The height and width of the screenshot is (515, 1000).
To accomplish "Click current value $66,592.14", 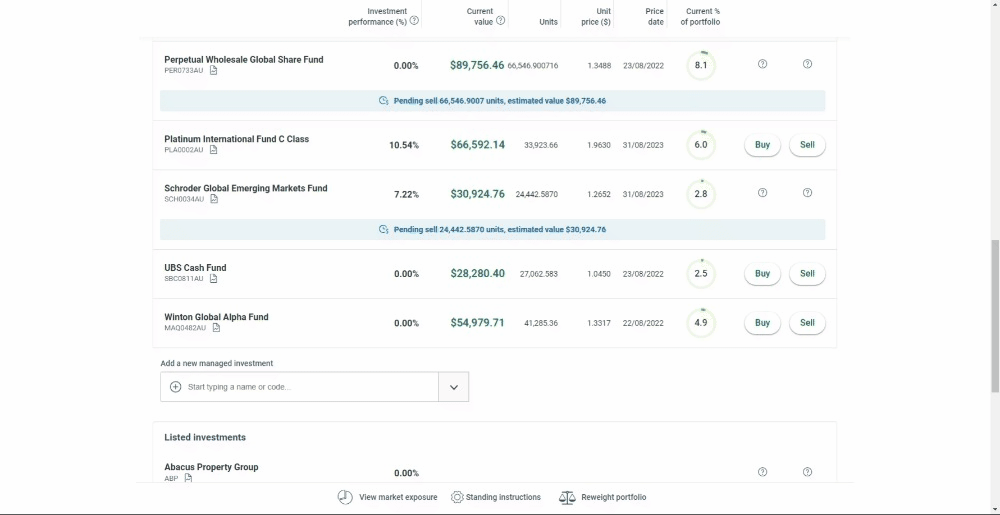I will coord(477,145).
